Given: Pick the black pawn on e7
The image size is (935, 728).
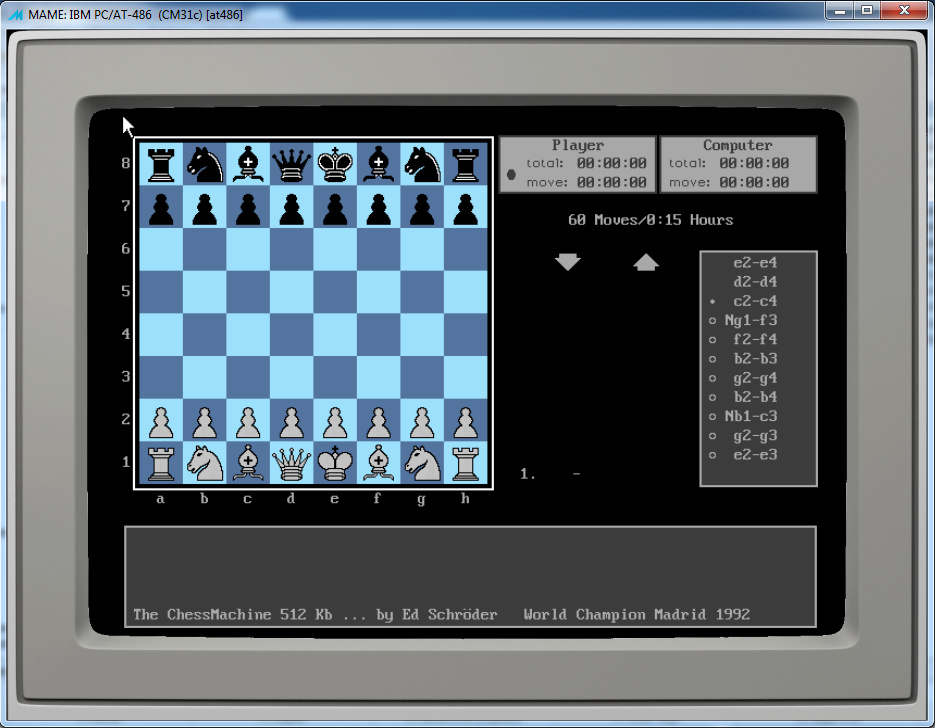Looking at the screenshot, I should 335,209.
